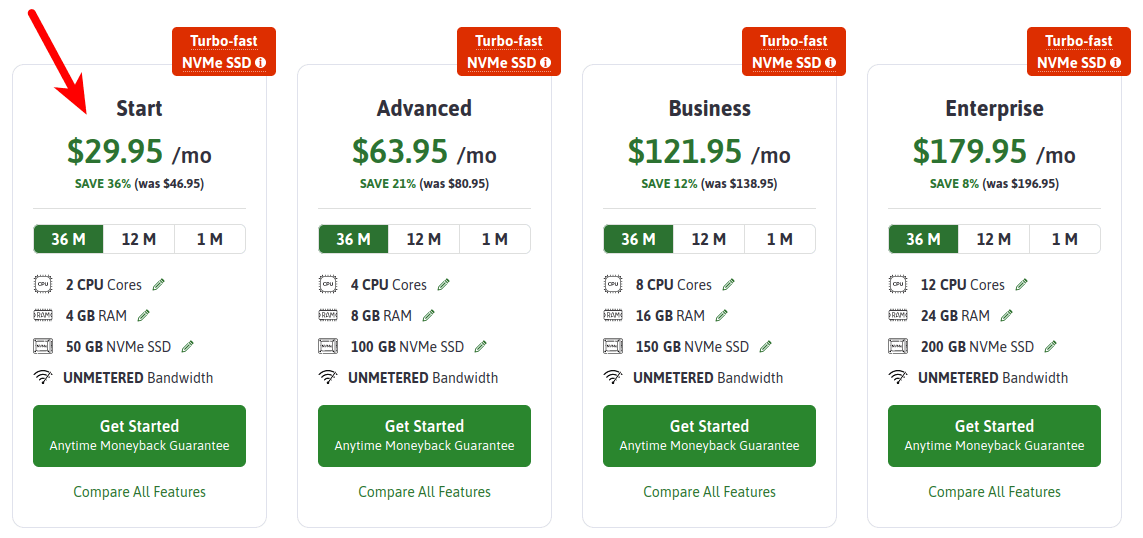The width and height of the screenshot is (1143, 538).
Task: Edit CPU cores pencil in Enterprise plan
Action: click(x=1021, y=285)
